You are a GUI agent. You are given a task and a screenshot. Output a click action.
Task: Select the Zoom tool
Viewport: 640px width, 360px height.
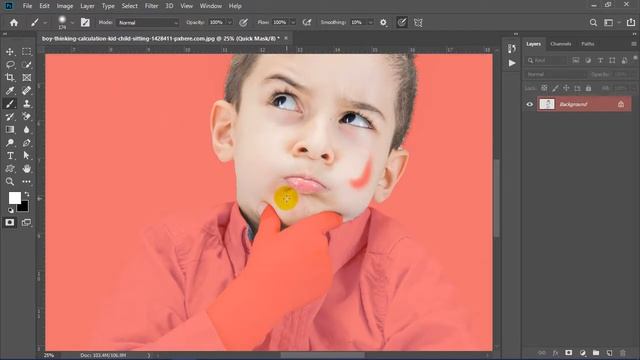10,182
